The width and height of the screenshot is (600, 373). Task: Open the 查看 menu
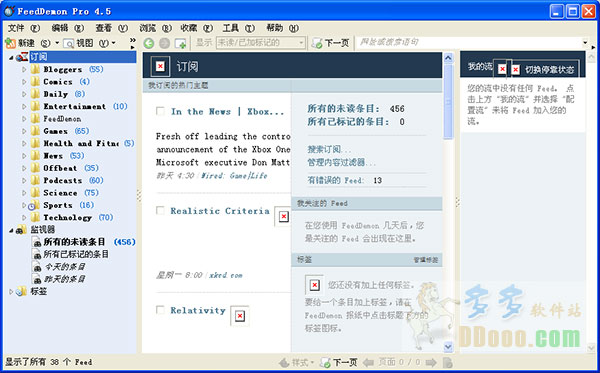pos(111,28)
